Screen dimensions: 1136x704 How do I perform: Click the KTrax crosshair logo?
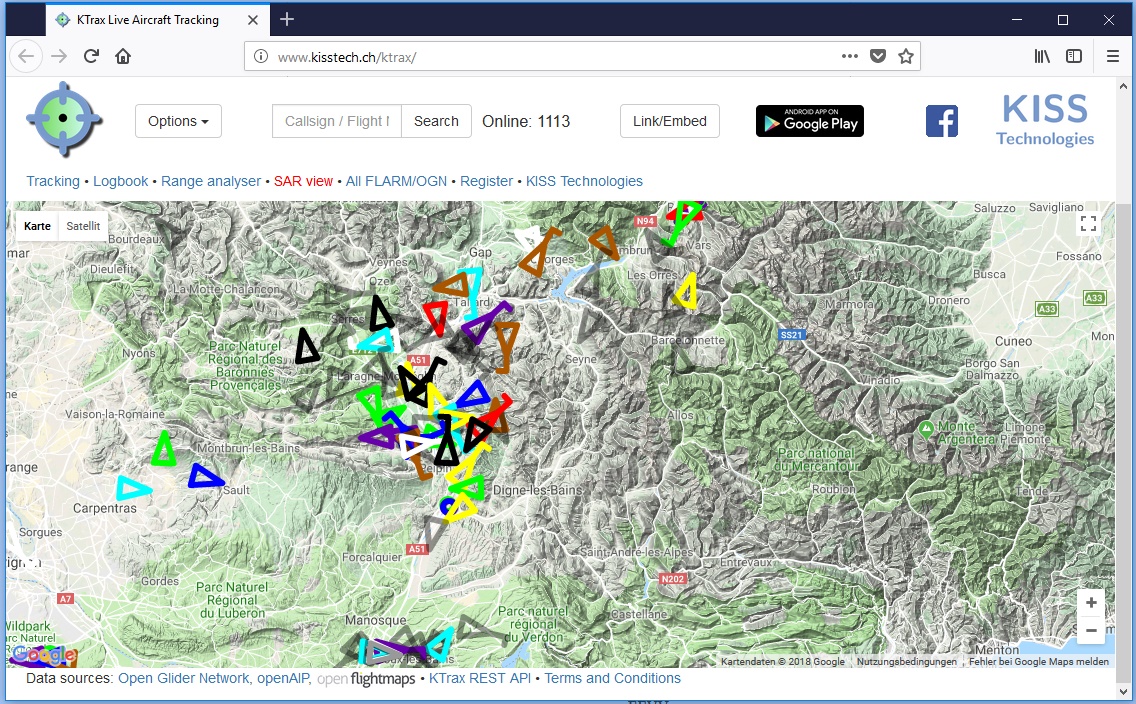64,119
